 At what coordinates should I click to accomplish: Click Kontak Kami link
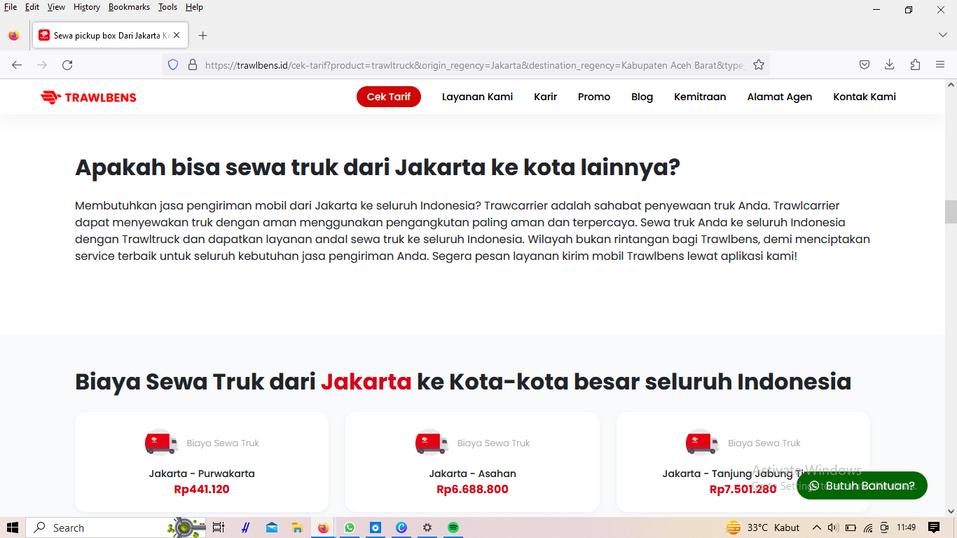tap(864, 96)
